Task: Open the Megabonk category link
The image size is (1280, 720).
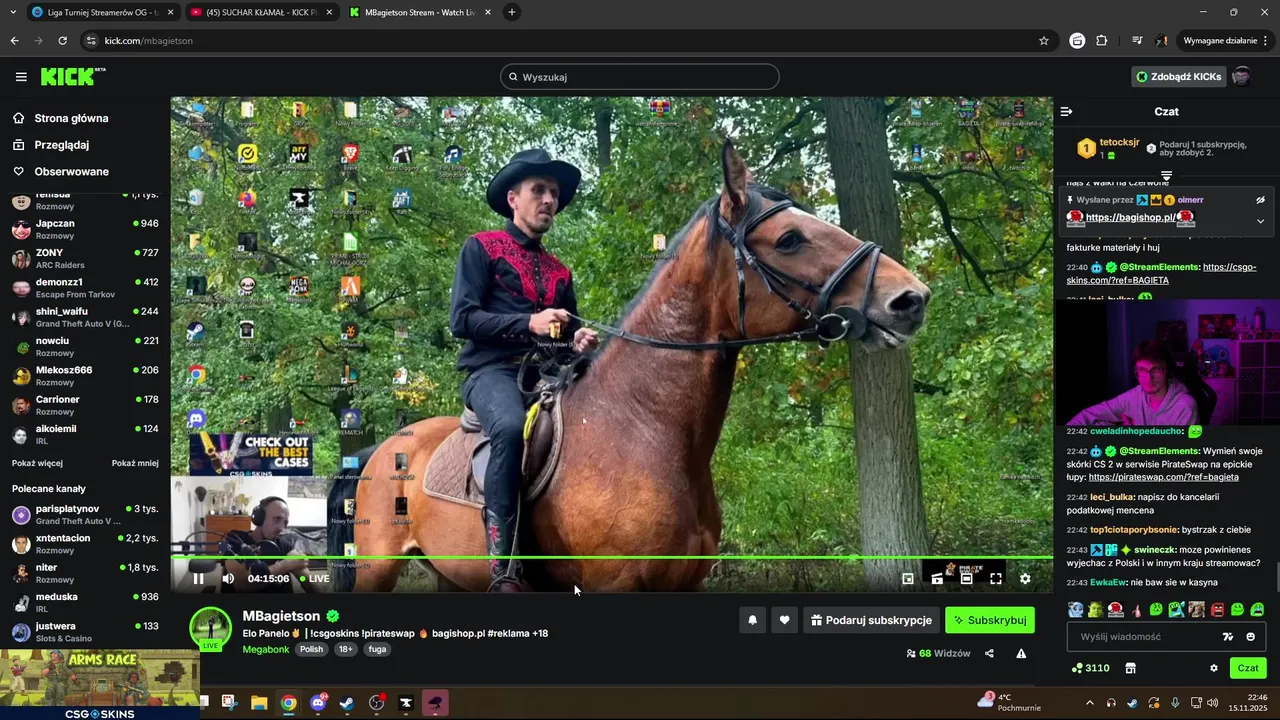Action: pos(267,649)
